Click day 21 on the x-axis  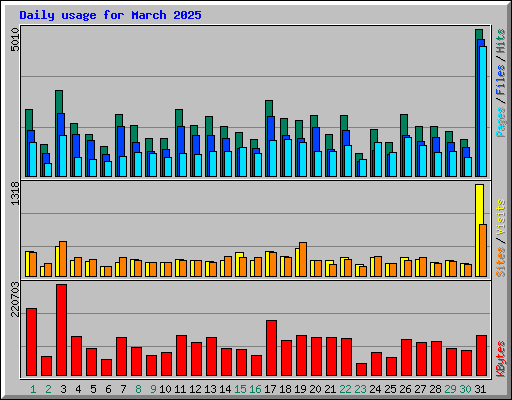330,389
